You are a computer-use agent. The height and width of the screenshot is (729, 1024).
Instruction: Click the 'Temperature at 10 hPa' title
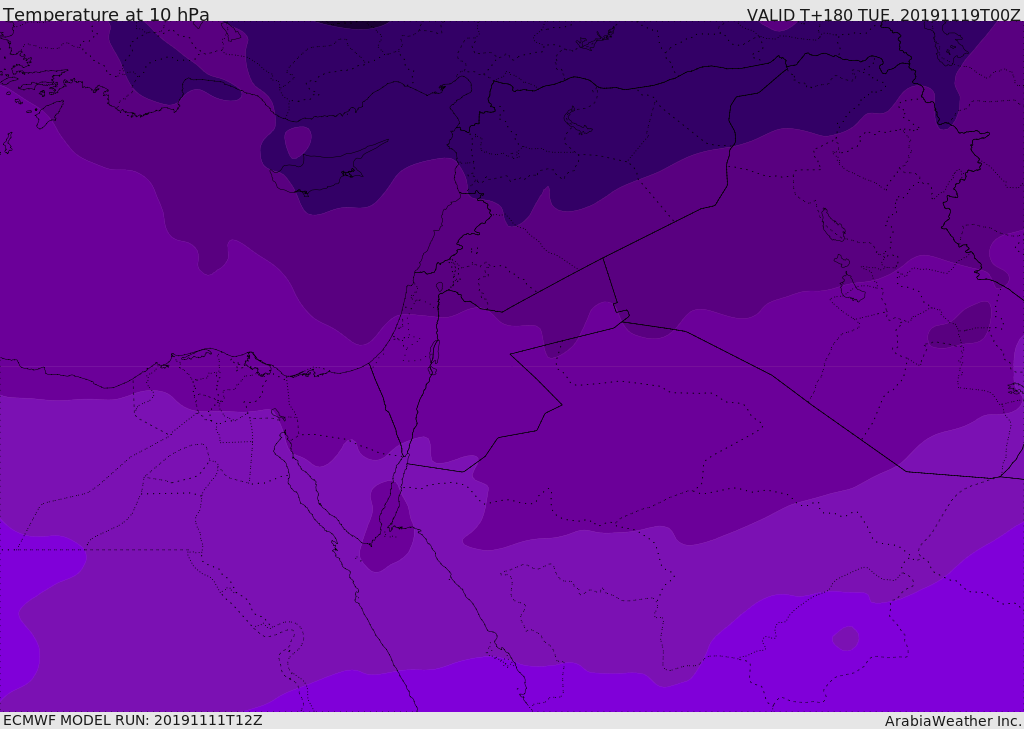(x=106, y=14)
